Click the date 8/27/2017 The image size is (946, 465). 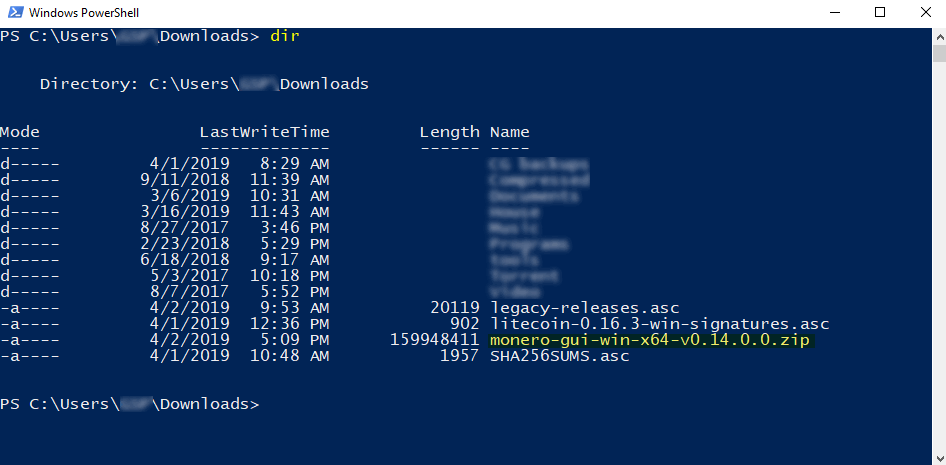point(185,228)
